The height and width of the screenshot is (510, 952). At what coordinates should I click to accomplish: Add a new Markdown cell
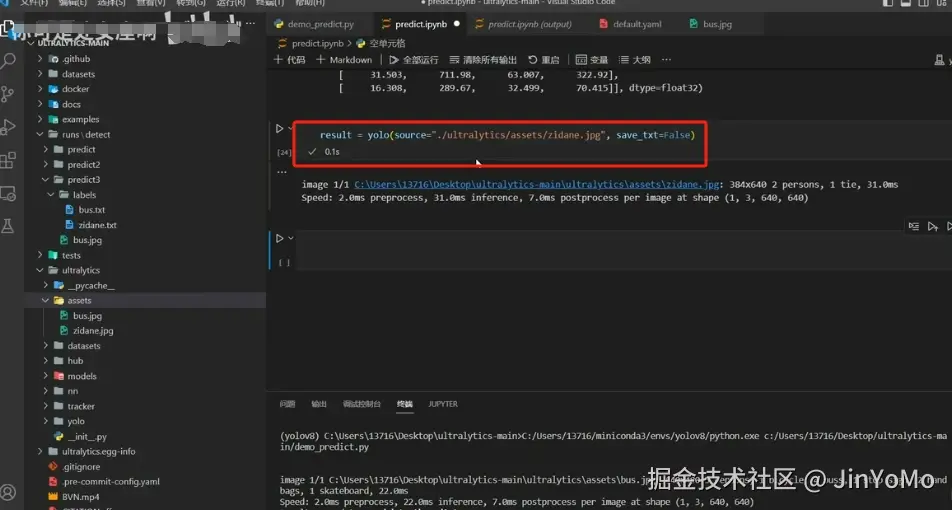[344, 60]
